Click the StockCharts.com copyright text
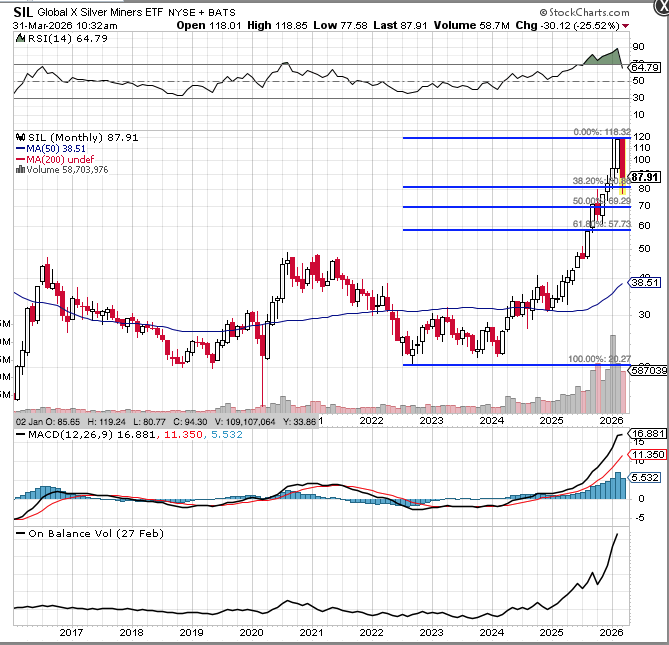Image resolution: width=669 pixels, height=645 pixels. click(x=585, y=12)
